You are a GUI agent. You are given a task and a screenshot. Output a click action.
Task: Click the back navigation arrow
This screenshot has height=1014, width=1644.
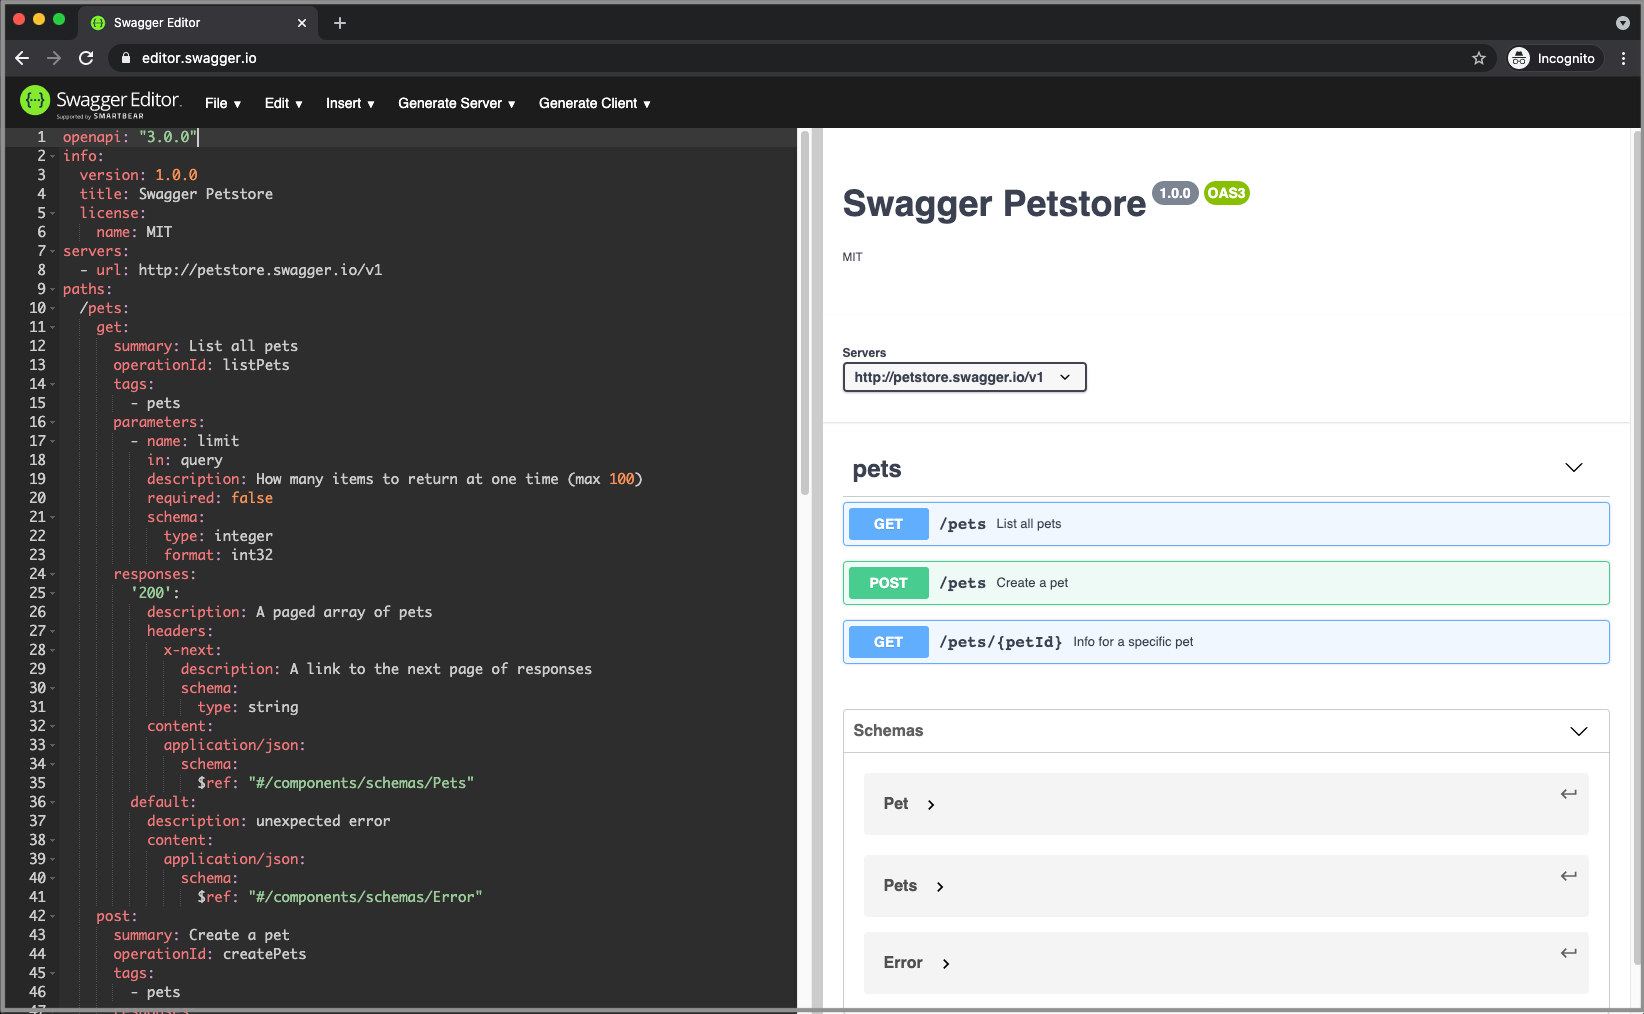22,58
